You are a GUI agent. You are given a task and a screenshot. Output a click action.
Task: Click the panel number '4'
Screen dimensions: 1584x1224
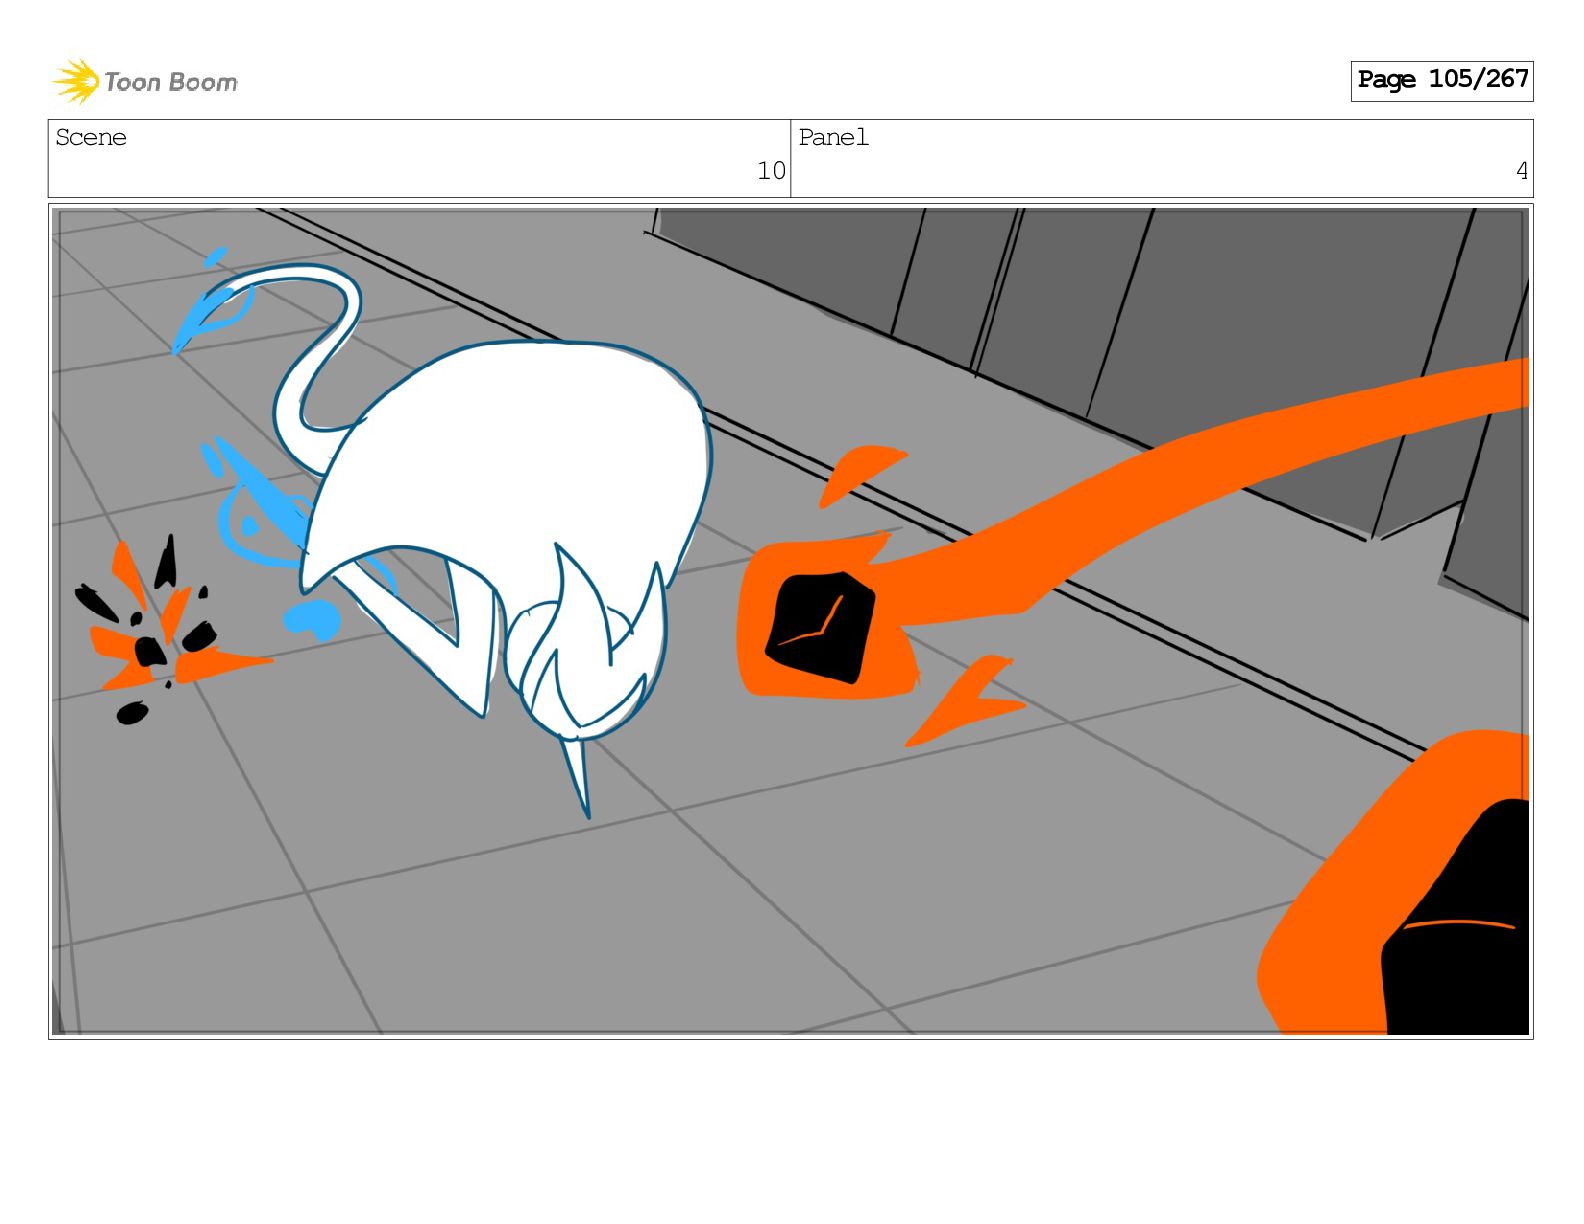1522,171
